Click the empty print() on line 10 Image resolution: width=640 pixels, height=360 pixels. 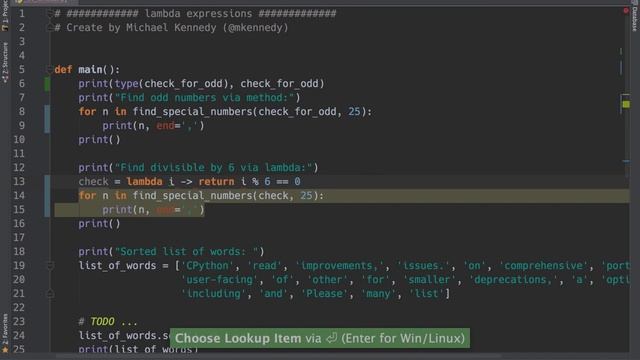tap(99, 140)
